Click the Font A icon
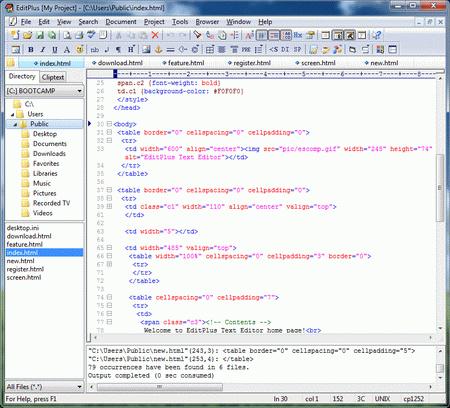 pos(67,50)
